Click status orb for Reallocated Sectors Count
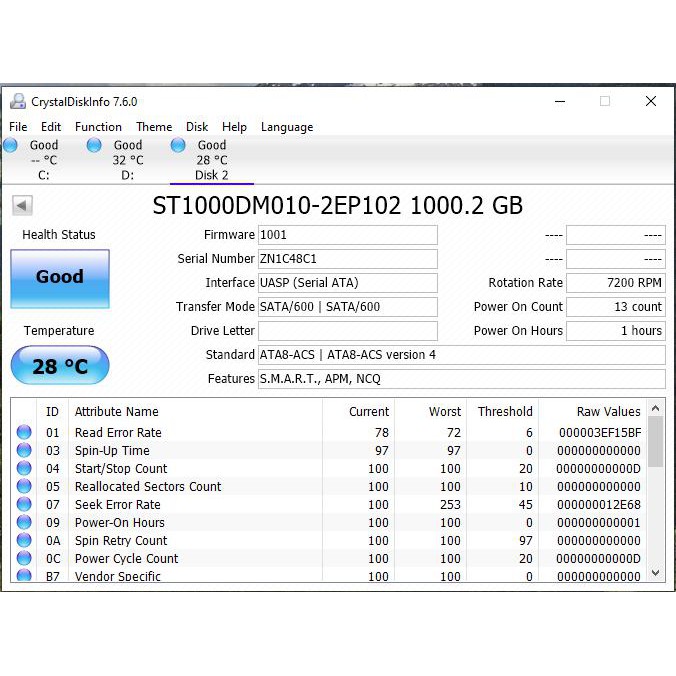The height and width of the screenshot is (676, 676). pos(24,486)
